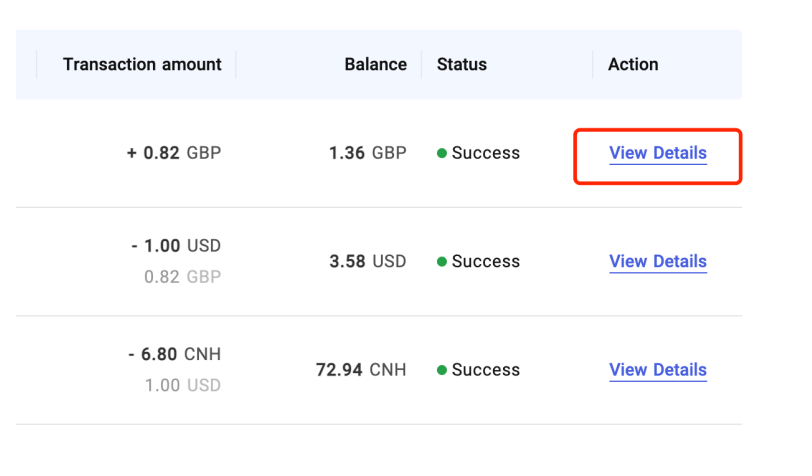Image resolution: width=812 pixels, height=476 pixels.
Task: Click the green status dot in the 3.58 USD row
Action: tap(441, 262)
